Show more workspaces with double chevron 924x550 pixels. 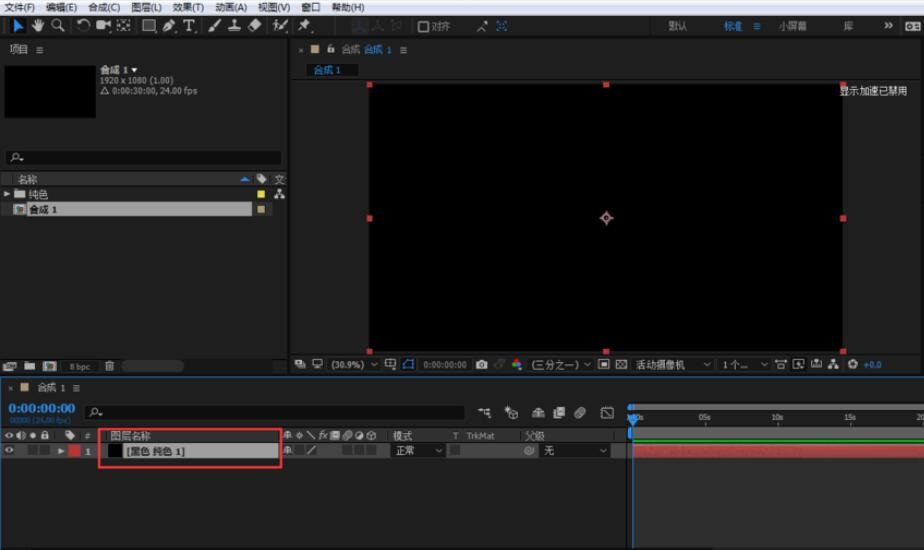tap(887, 25)
